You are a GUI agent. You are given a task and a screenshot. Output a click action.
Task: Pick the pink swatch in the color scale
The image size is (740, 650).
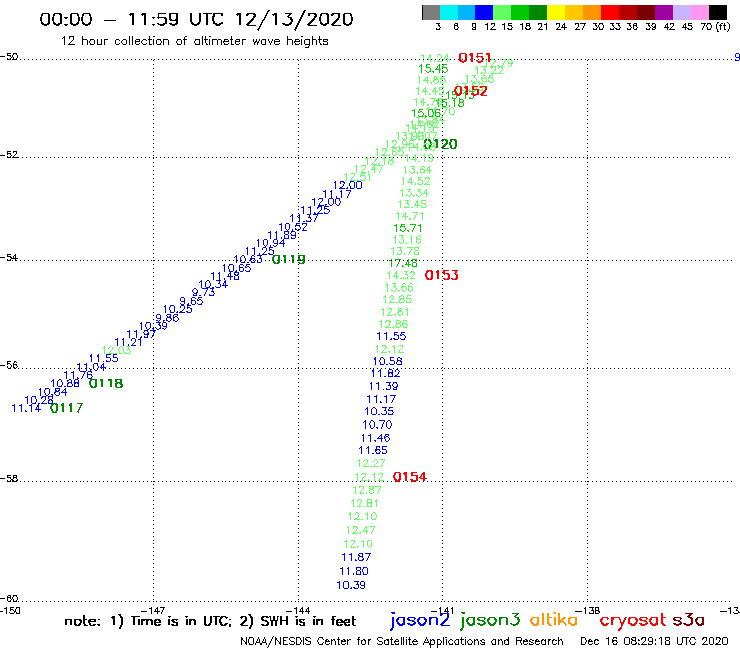pyautogui.click(x=700, y=12)
